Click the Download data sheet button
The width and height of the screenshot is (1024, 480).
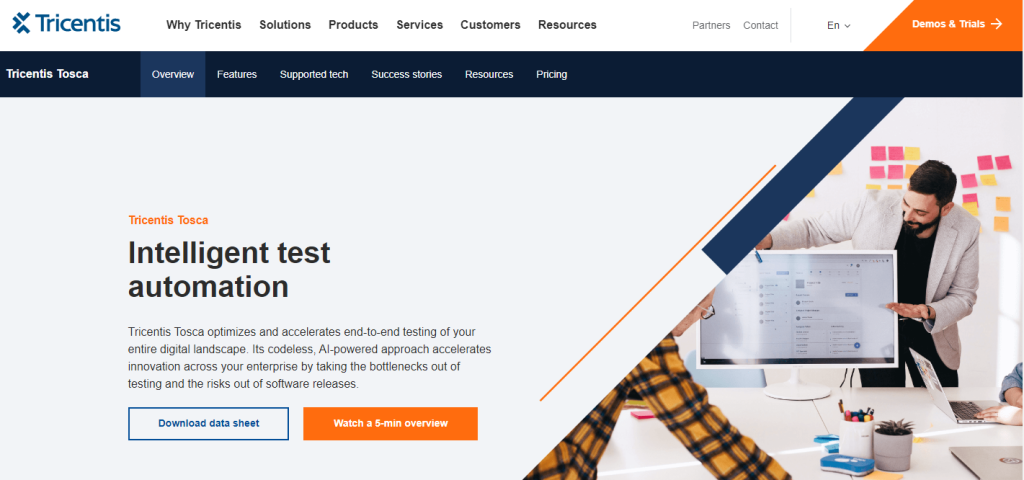point(208,423)
